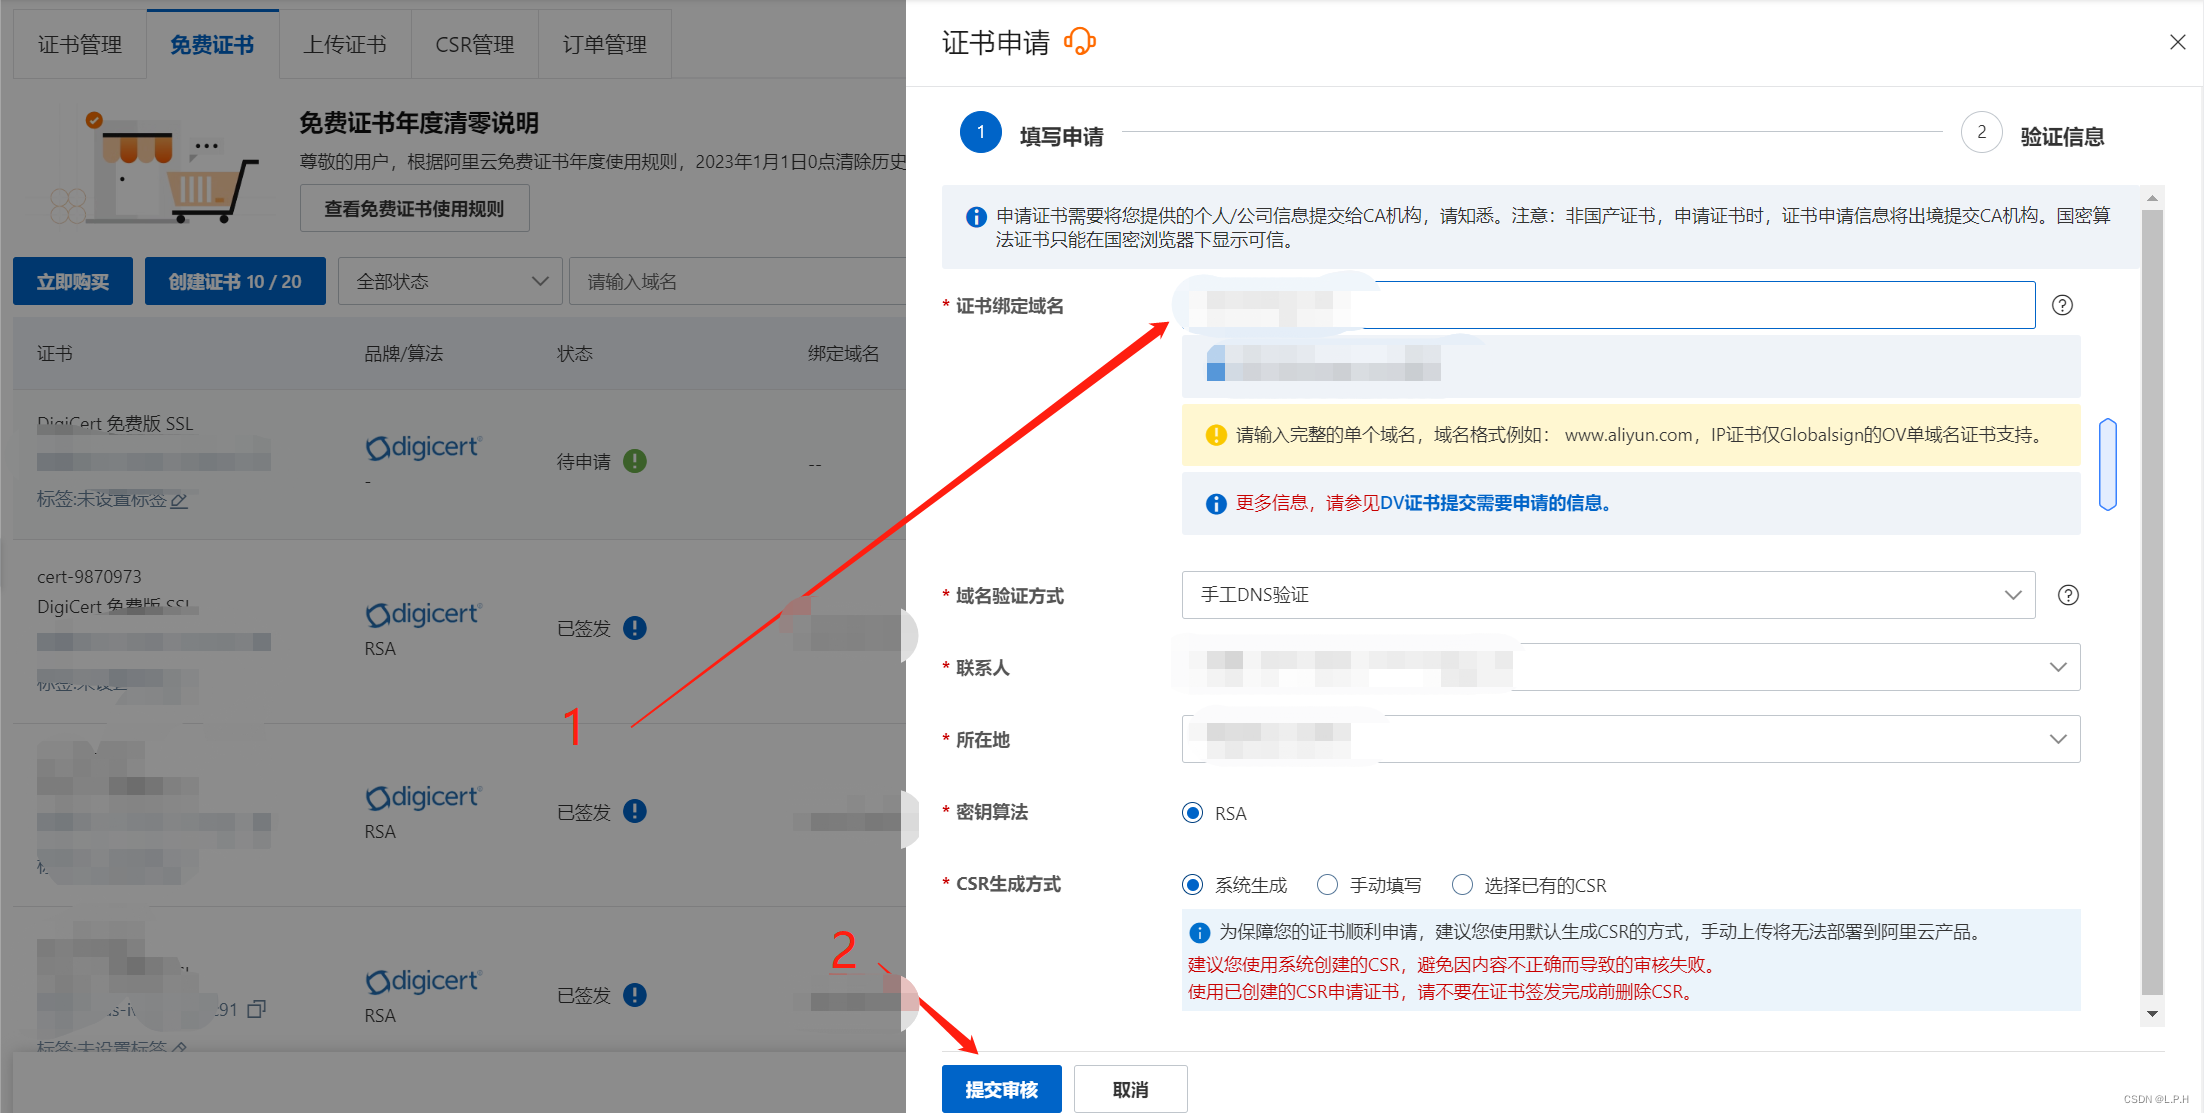Click the info icon next to cert-9870973 已签发 status
Screen dimensions: 2204x1113
click(x=634, y=627)
